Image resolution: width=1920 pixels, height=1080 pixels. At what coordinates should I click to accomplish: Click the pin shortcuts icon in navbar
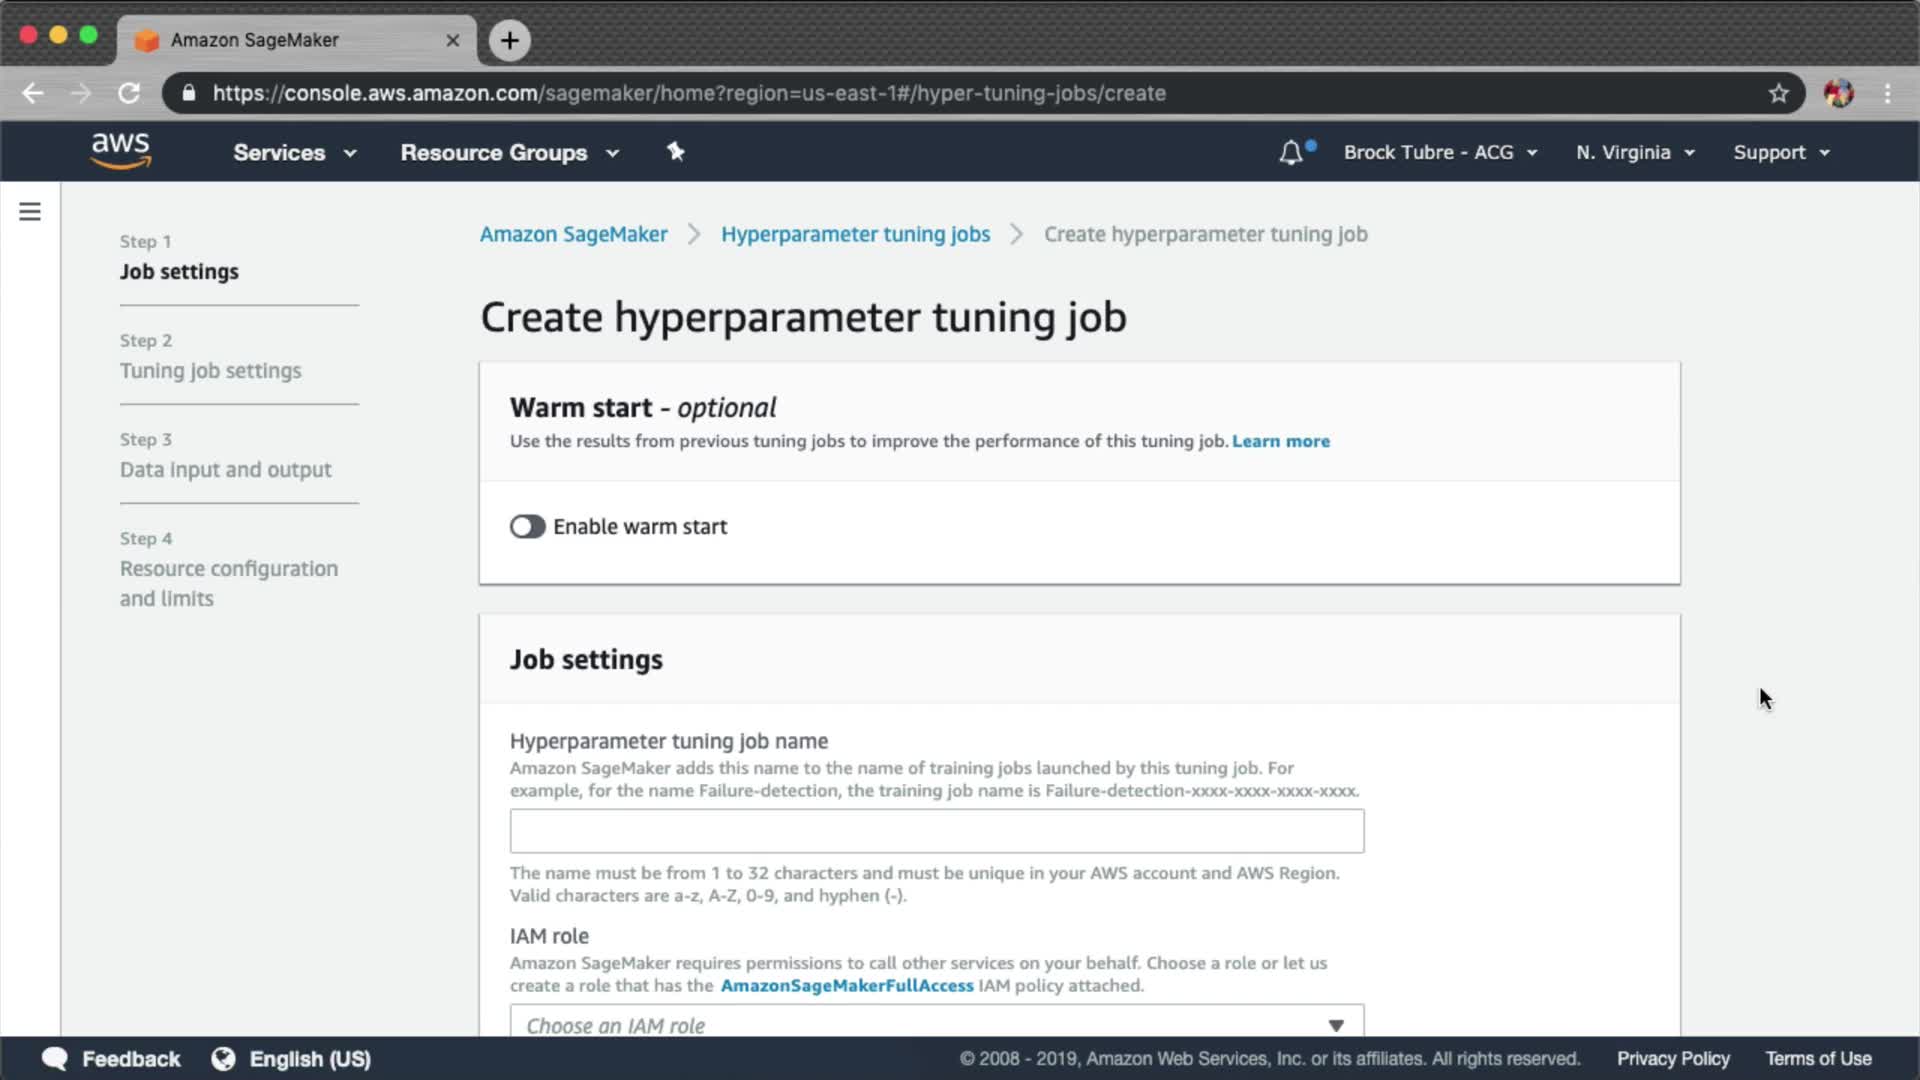pos(676,152)
